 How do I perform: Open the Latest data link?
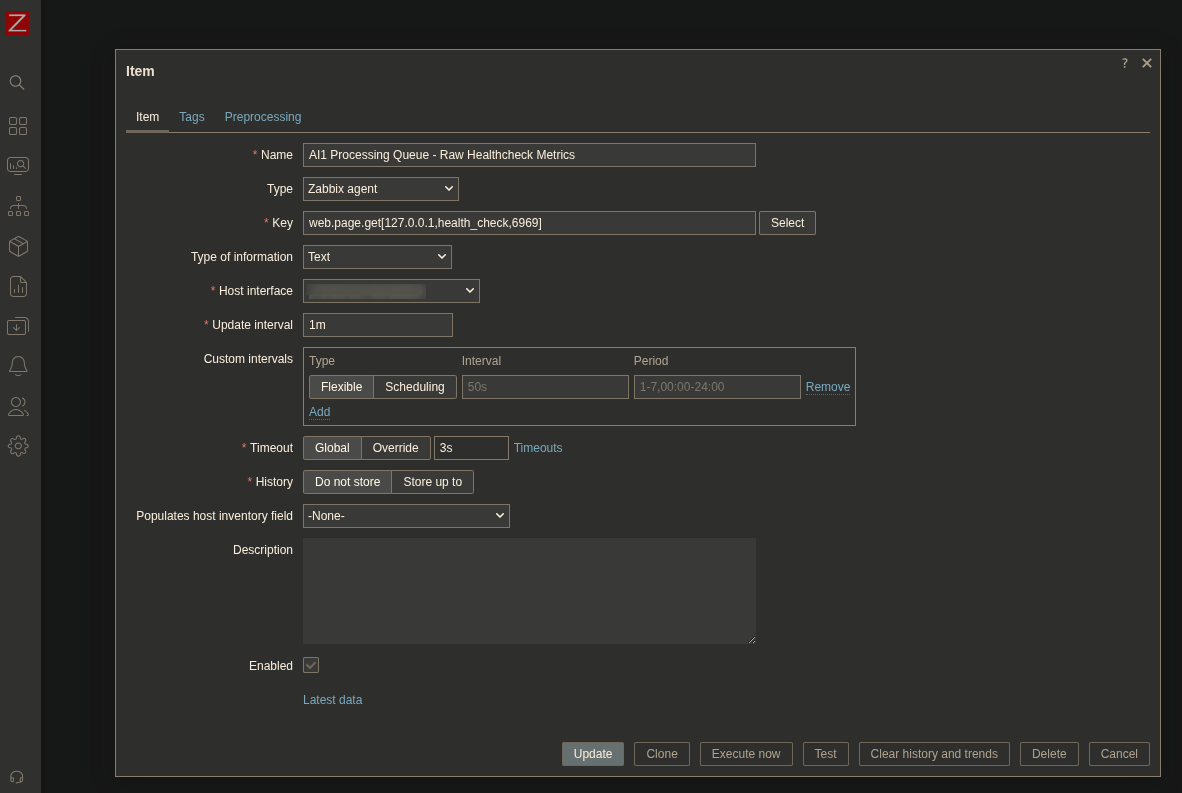click(x=332, y=700)
